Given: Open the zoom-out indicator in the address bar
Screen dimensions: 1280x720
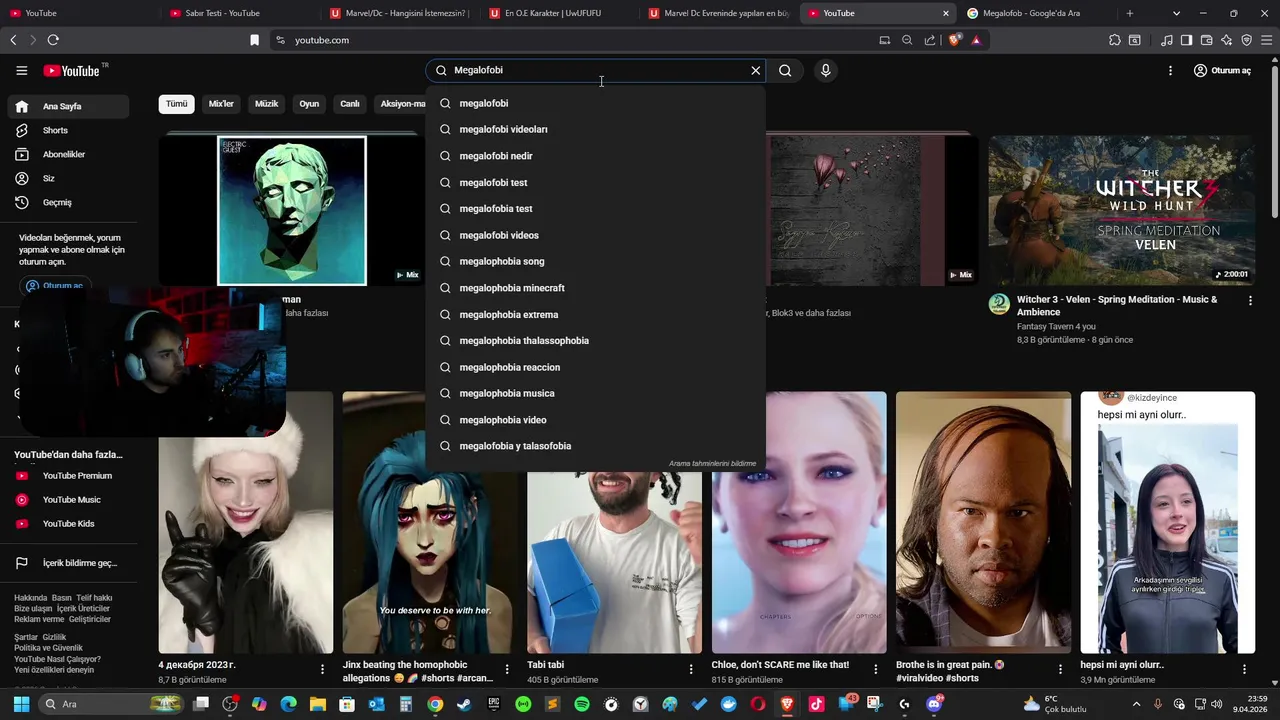Looking at the screenshot, I should point(907,40).
